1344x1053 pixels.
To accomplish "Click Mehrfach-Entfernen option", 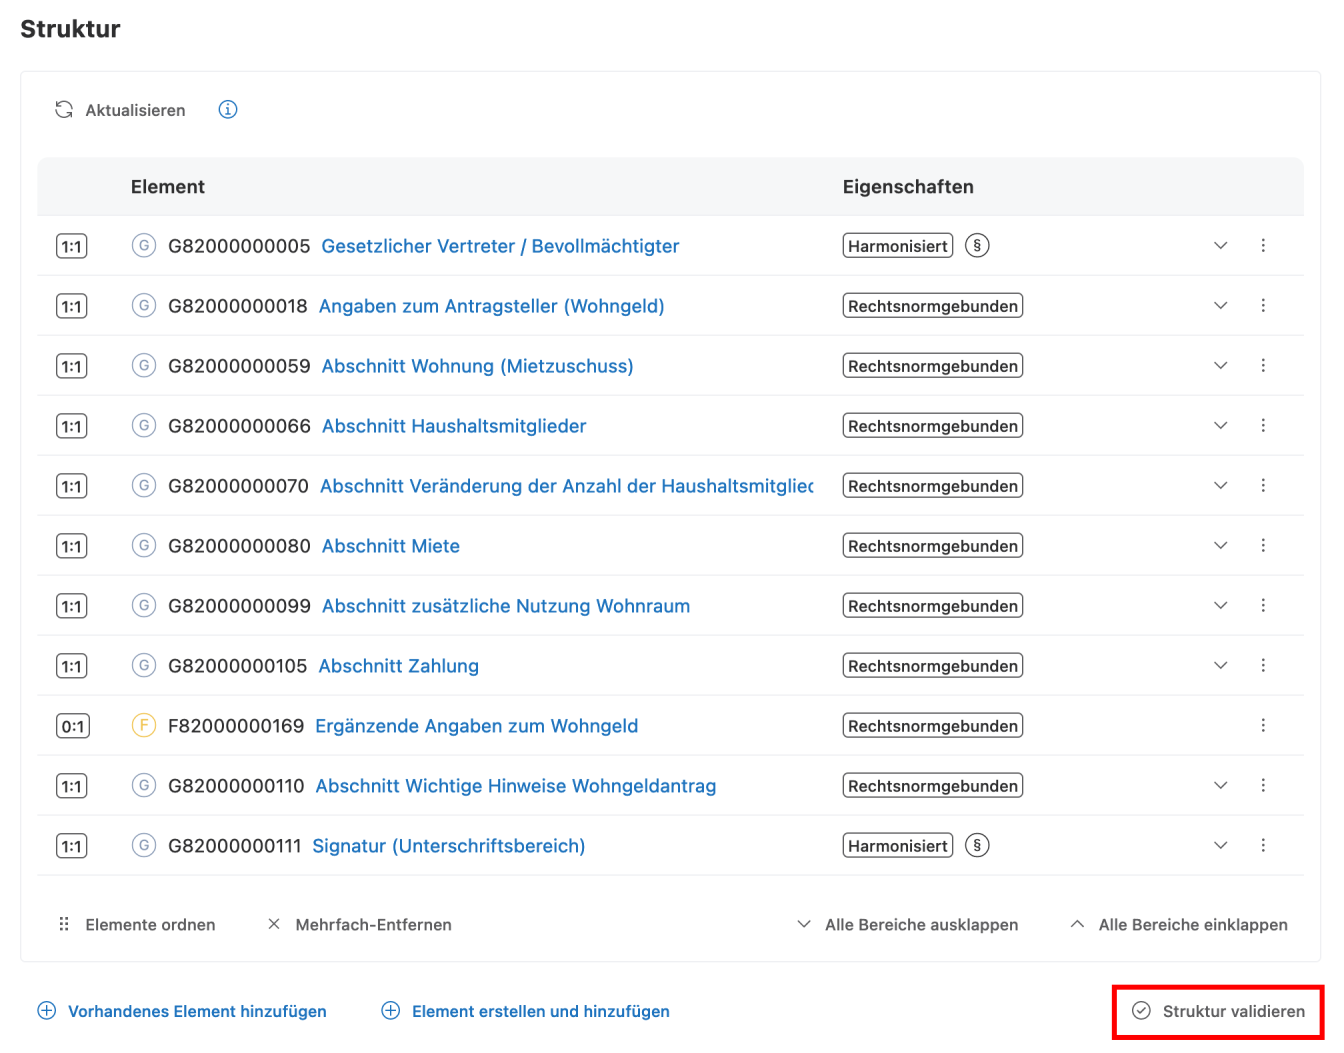I will click(360, 925).
